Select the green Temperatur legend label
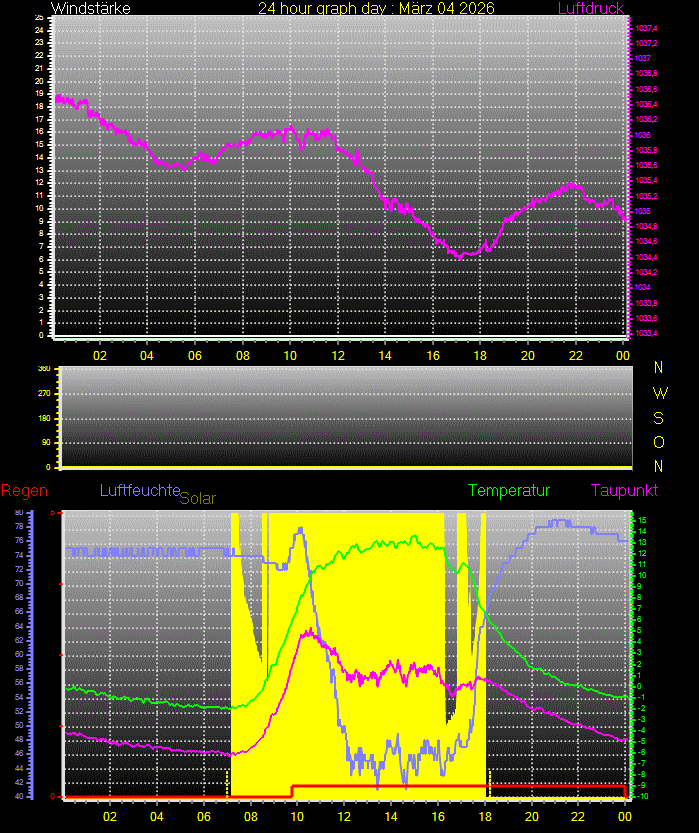This screenshot has height=833, width=699. coord(509,490)
